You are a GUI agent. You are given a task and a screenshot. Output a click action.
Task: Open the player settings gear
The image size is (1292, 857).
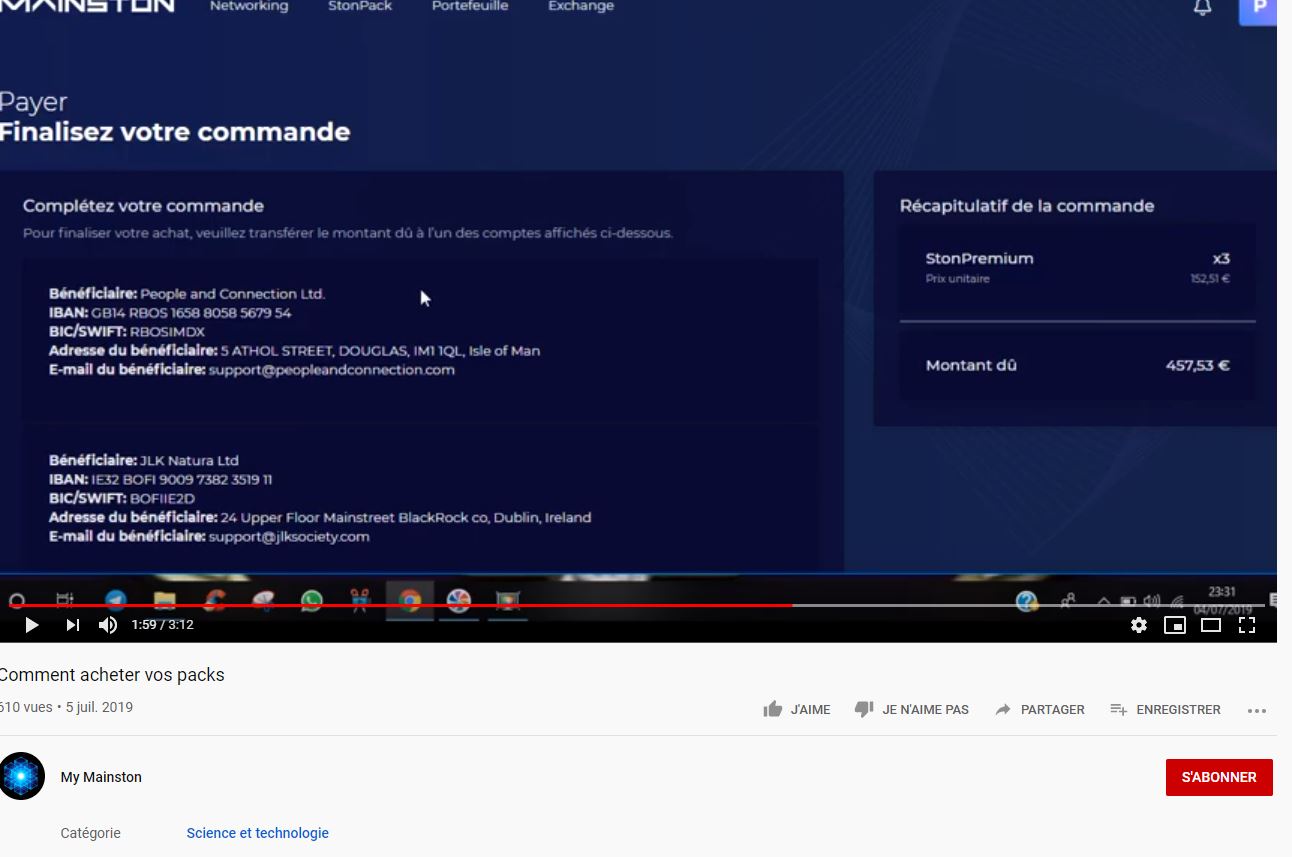click(1139, 625)
